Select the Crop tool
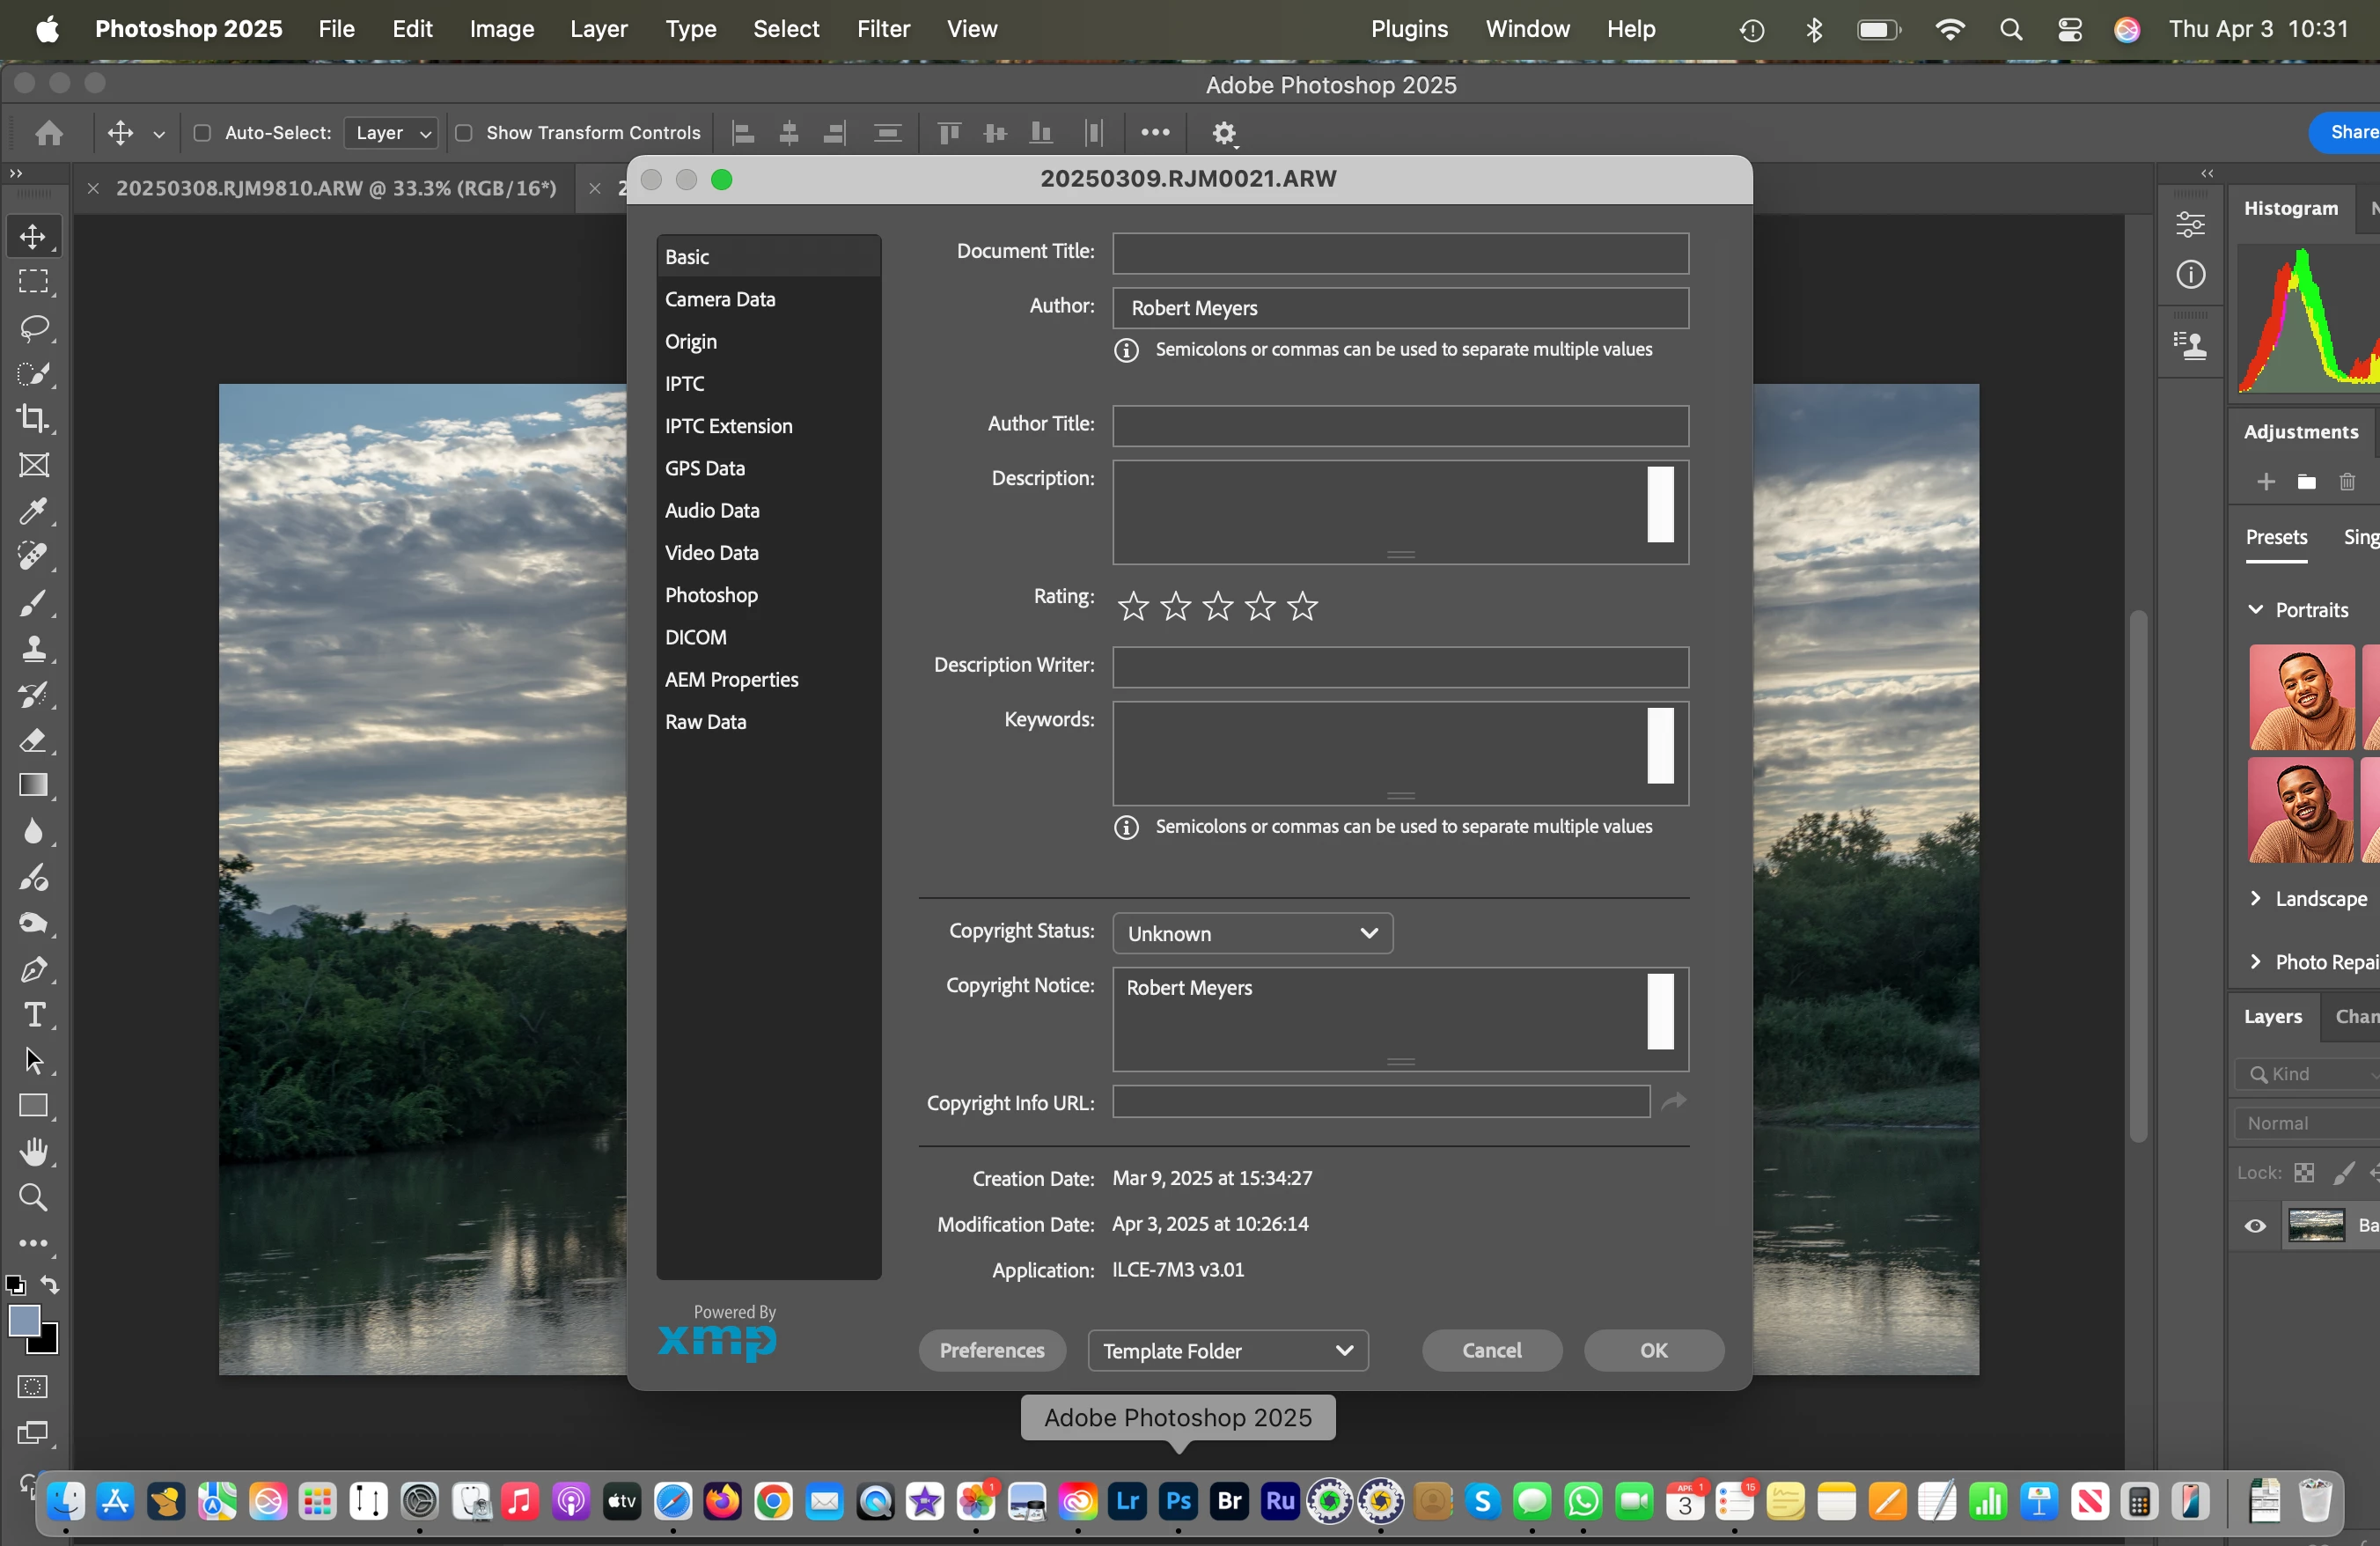Viewport: 2380px width, 1546px height. click(33, 418)
